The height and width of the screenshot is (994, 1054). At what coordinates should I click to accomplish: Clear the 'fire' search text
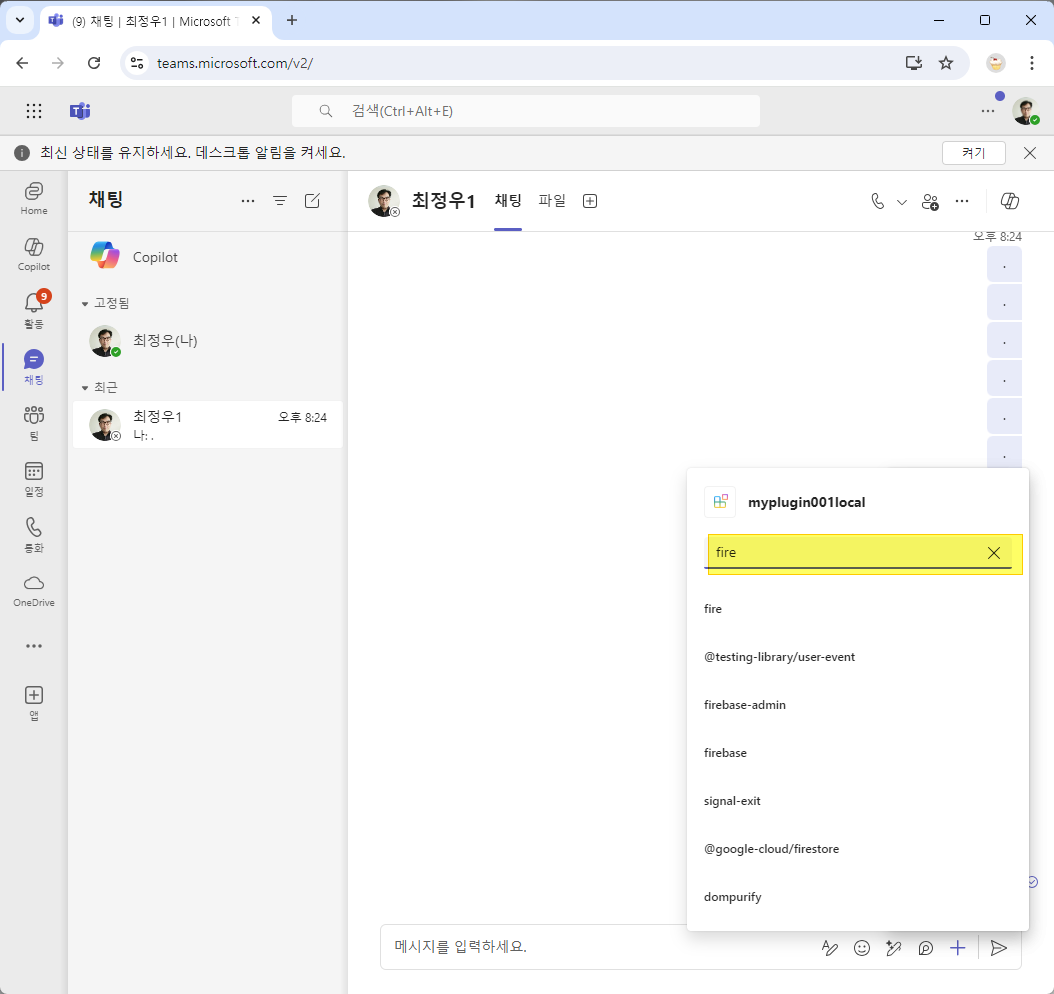click(x=994, y=552)
